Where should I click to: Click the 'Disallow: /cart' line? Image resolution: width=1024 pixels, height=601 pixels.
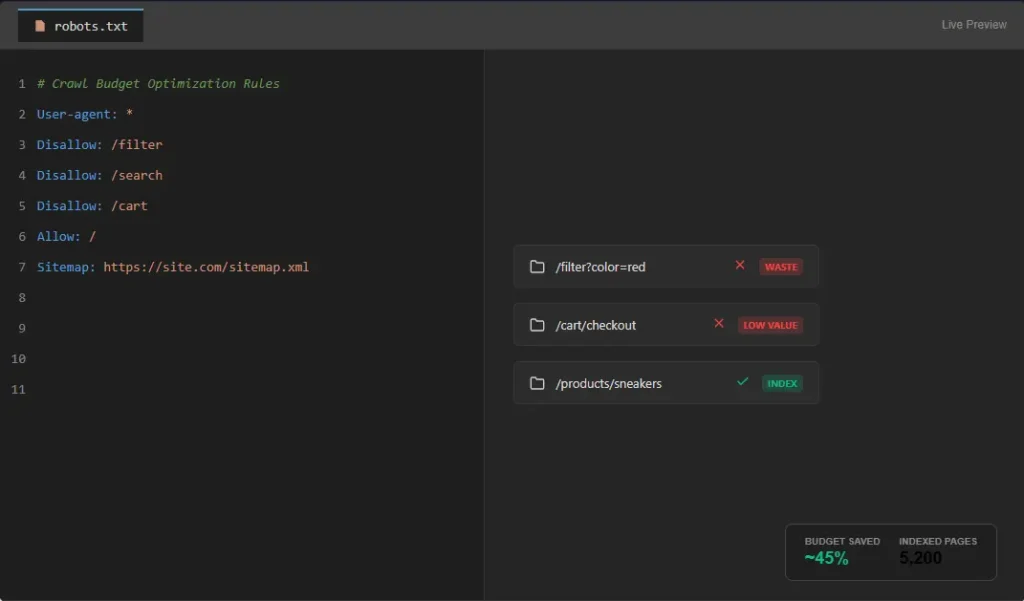click(x=92, y=206)
